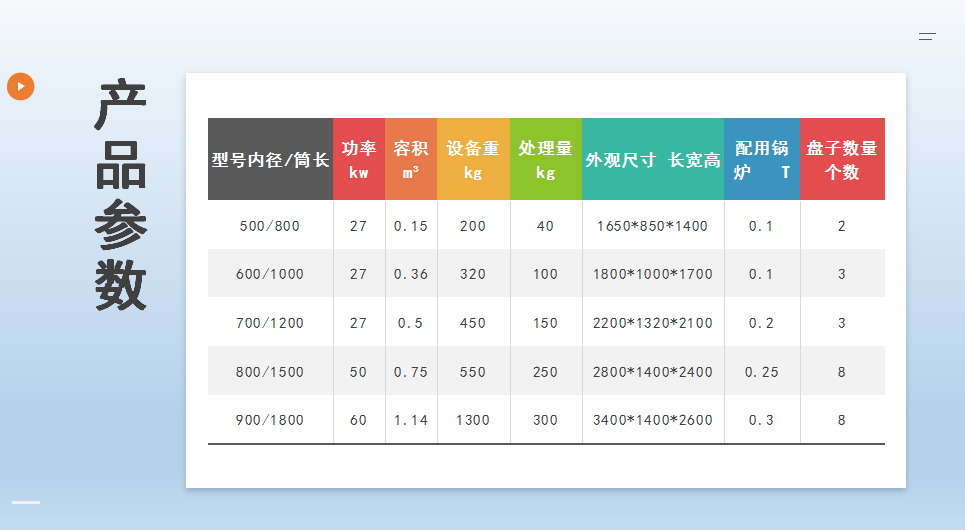Click the power 50 cell
This screenshot has width=965, height=530.
[359, 372]
